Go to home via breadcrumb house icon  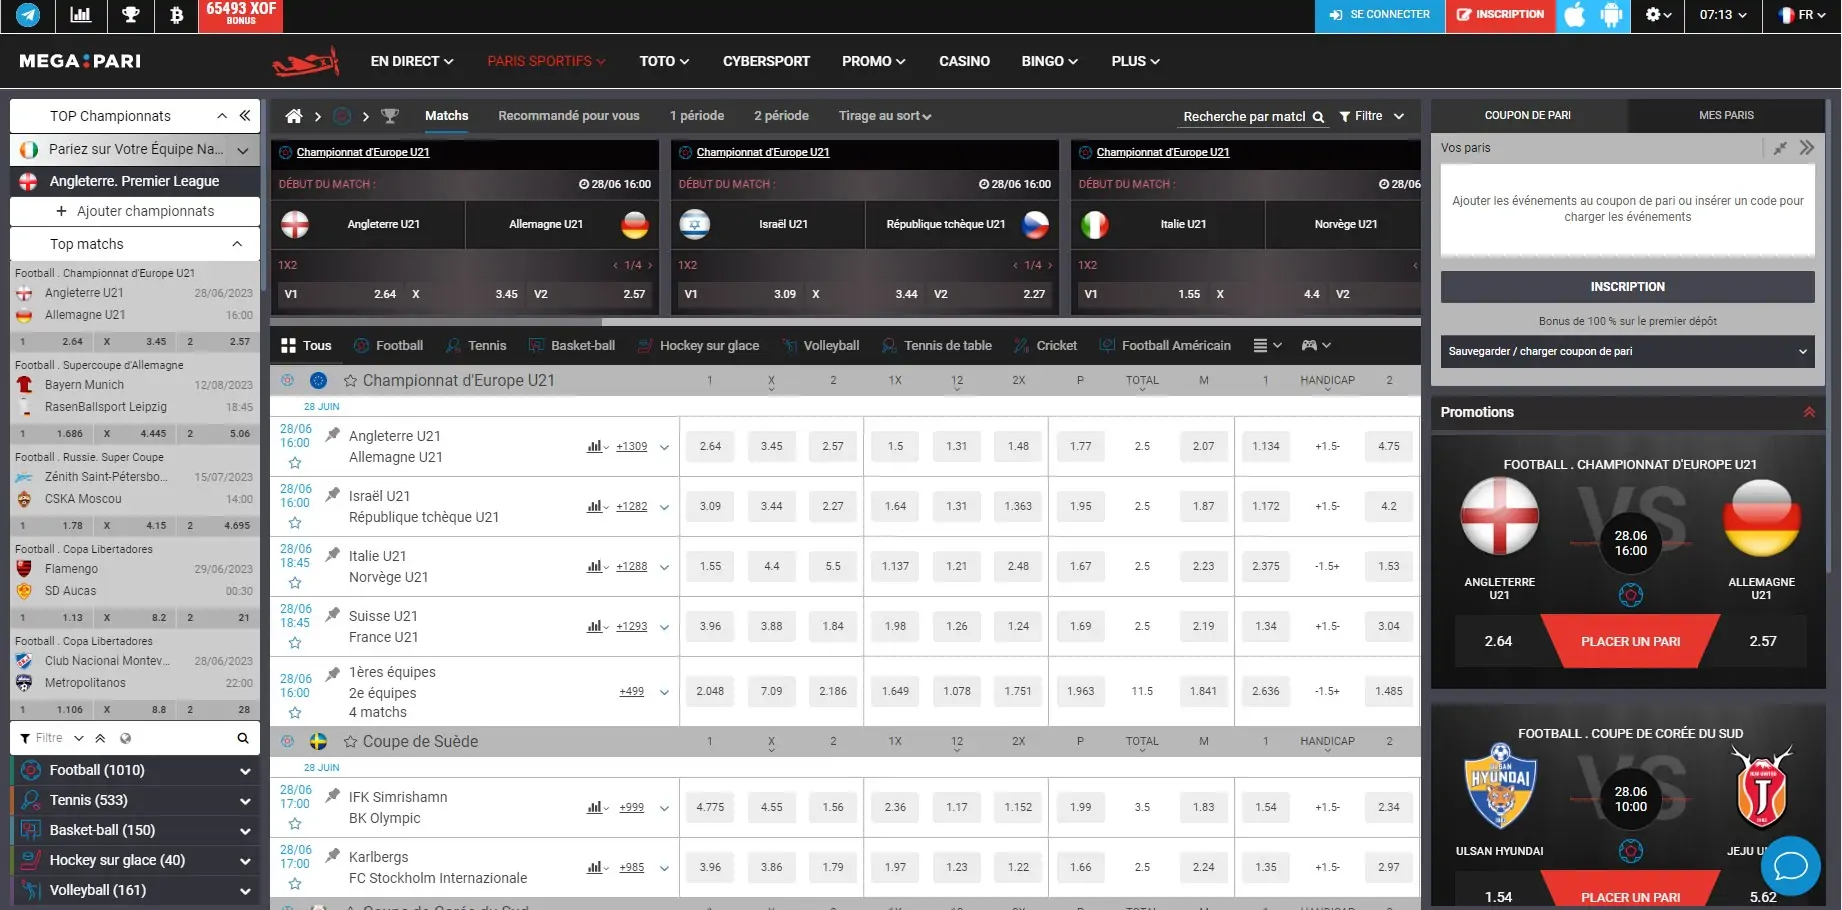tap(293, 116)
